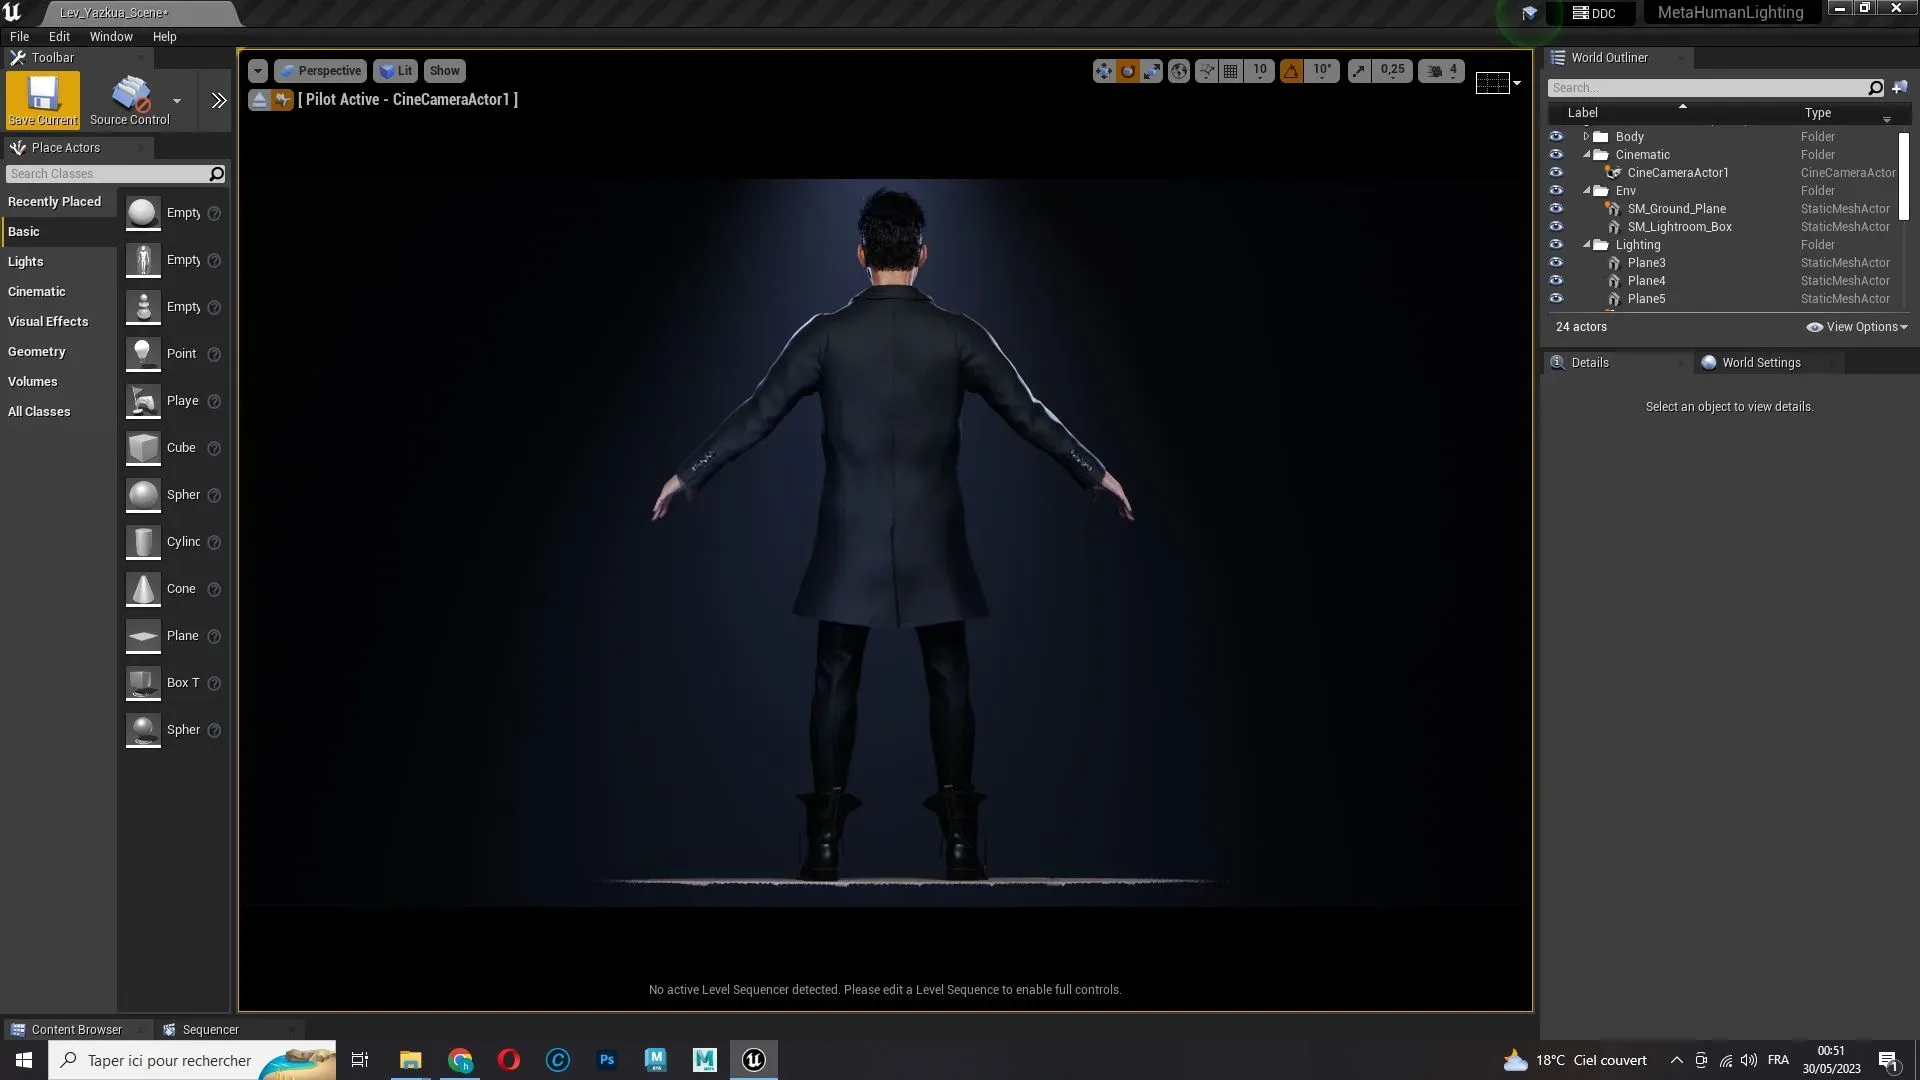The image size is (1920, 1080).
Task: Expand the Body folder
Action: pyautogui.click(x=1588, y=136)
